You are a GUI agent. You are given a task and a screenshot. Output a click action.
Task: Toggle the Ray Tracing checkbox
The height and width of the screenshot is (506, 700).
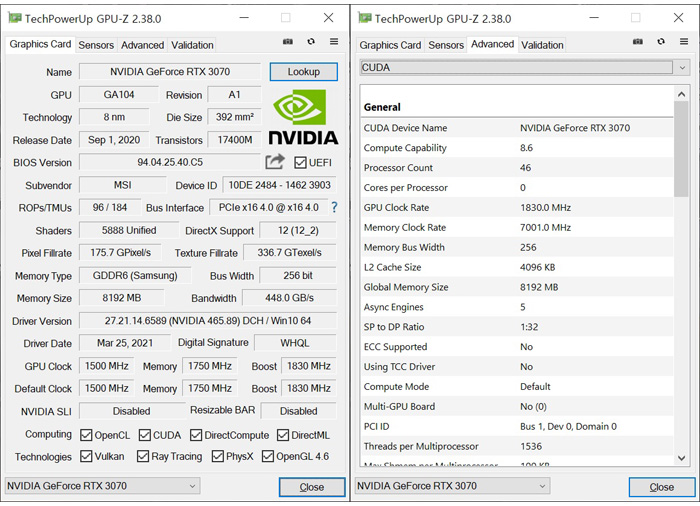(143, 456)
